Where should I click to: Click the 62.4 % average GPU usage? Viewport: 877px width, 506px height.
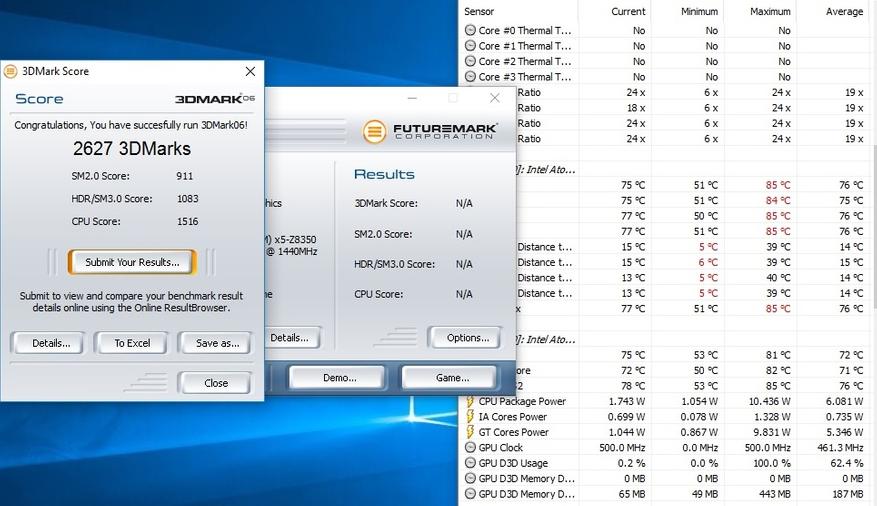coord(847,463)
